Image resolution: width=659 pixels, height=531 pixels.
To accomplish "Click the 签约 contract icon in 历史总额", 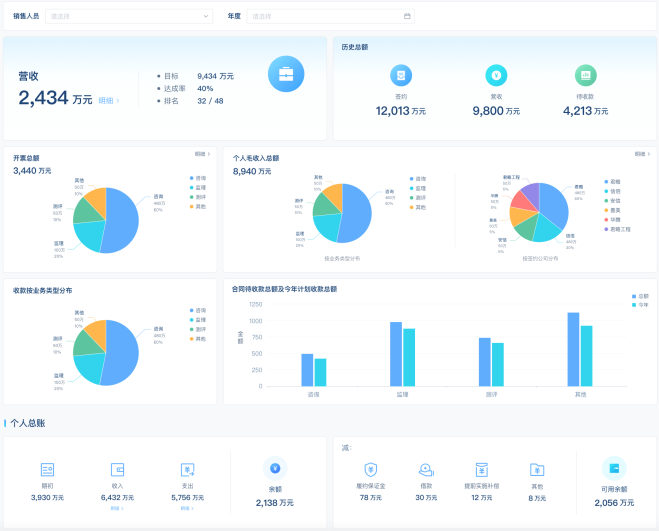I will pyautogui.click(x=401, y=75).
